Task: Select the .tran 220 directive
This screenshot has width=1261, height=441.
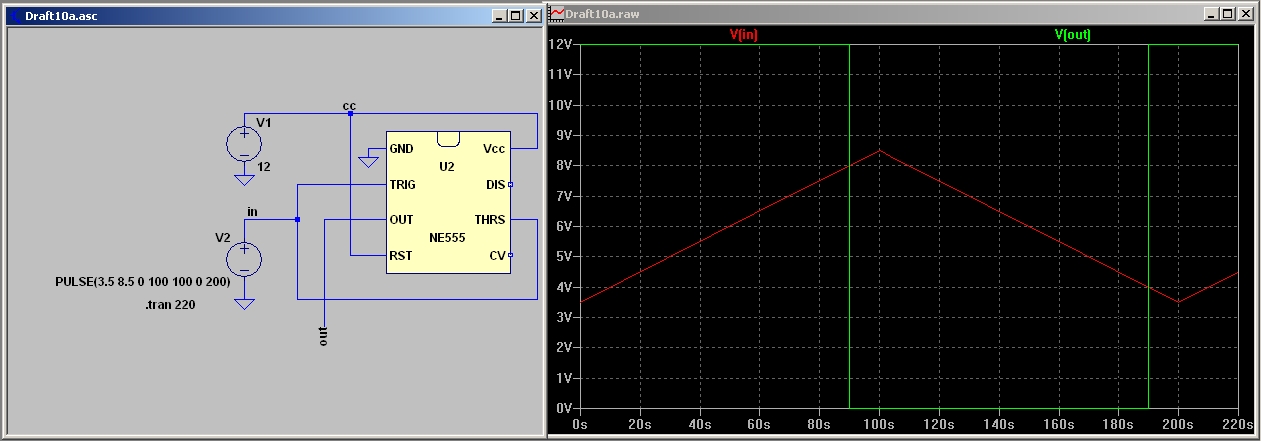Action: pyautogui.click(x=169, y=305)
